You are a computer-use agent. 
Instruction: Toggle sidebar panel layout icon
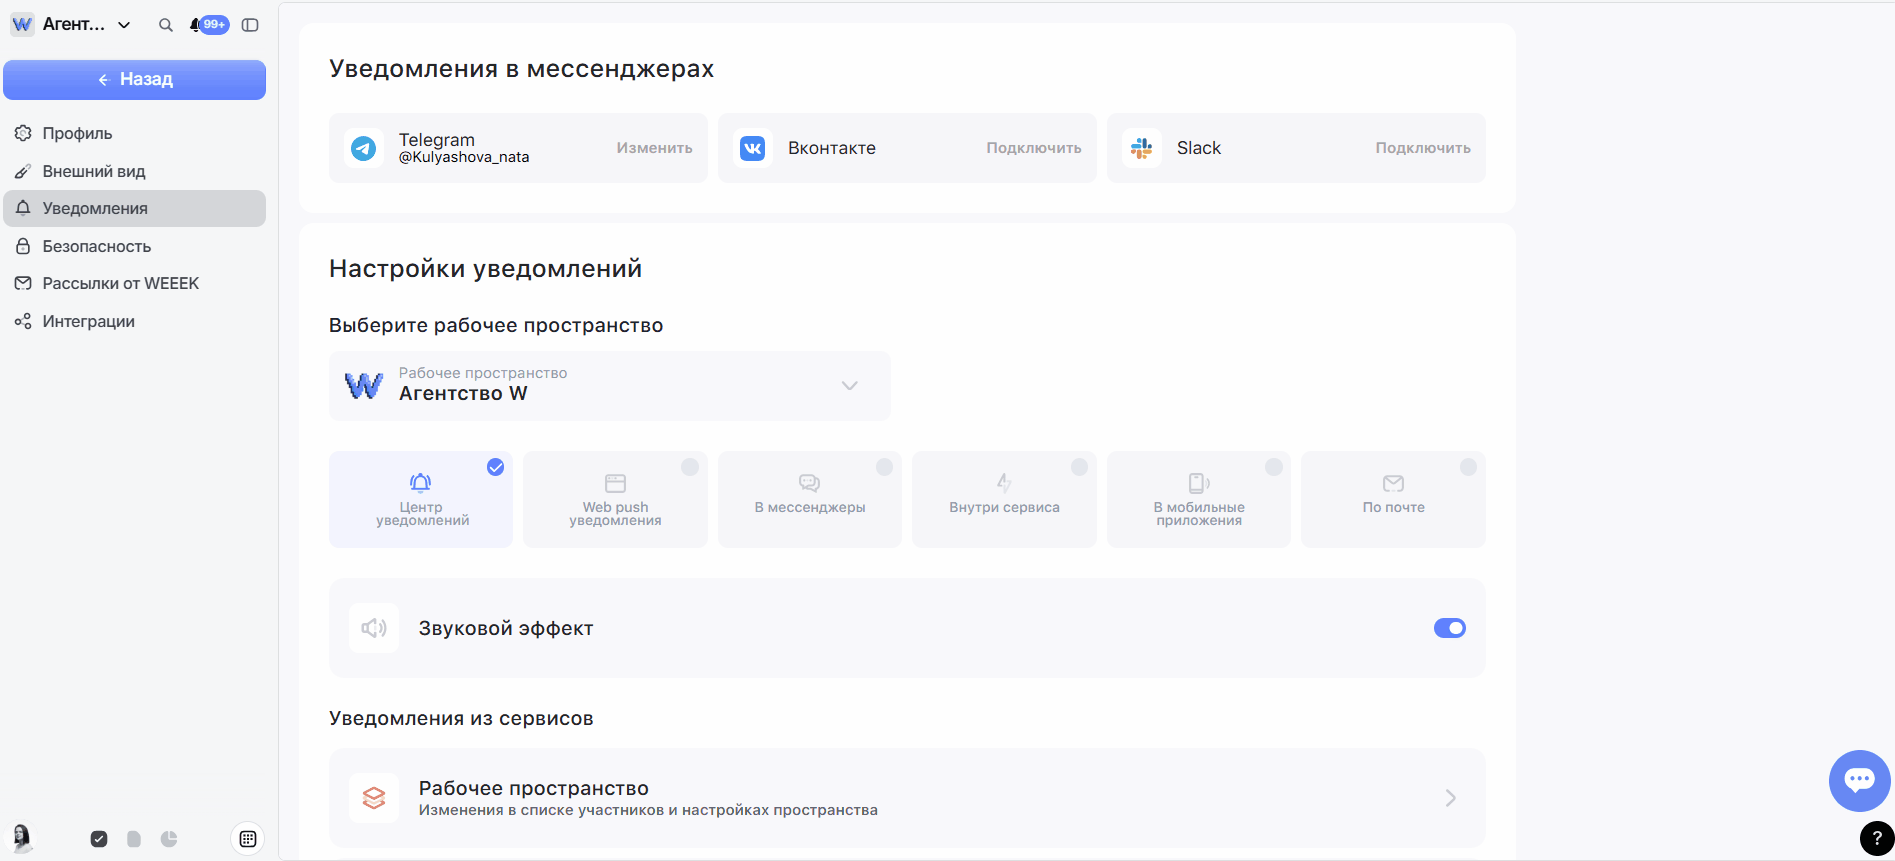click(x=250, y=25)
